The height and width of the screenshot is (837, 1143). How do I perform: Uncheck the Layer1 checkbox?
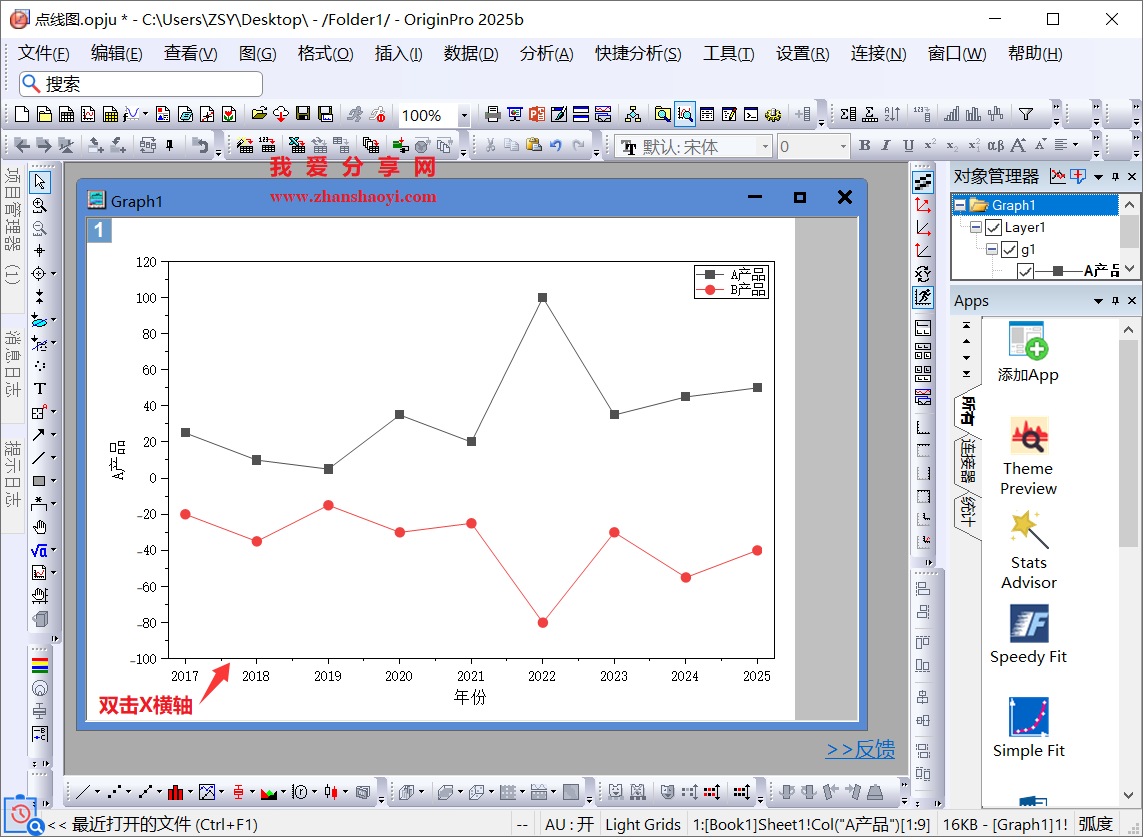pyautogui.click(x=993, y=228)
